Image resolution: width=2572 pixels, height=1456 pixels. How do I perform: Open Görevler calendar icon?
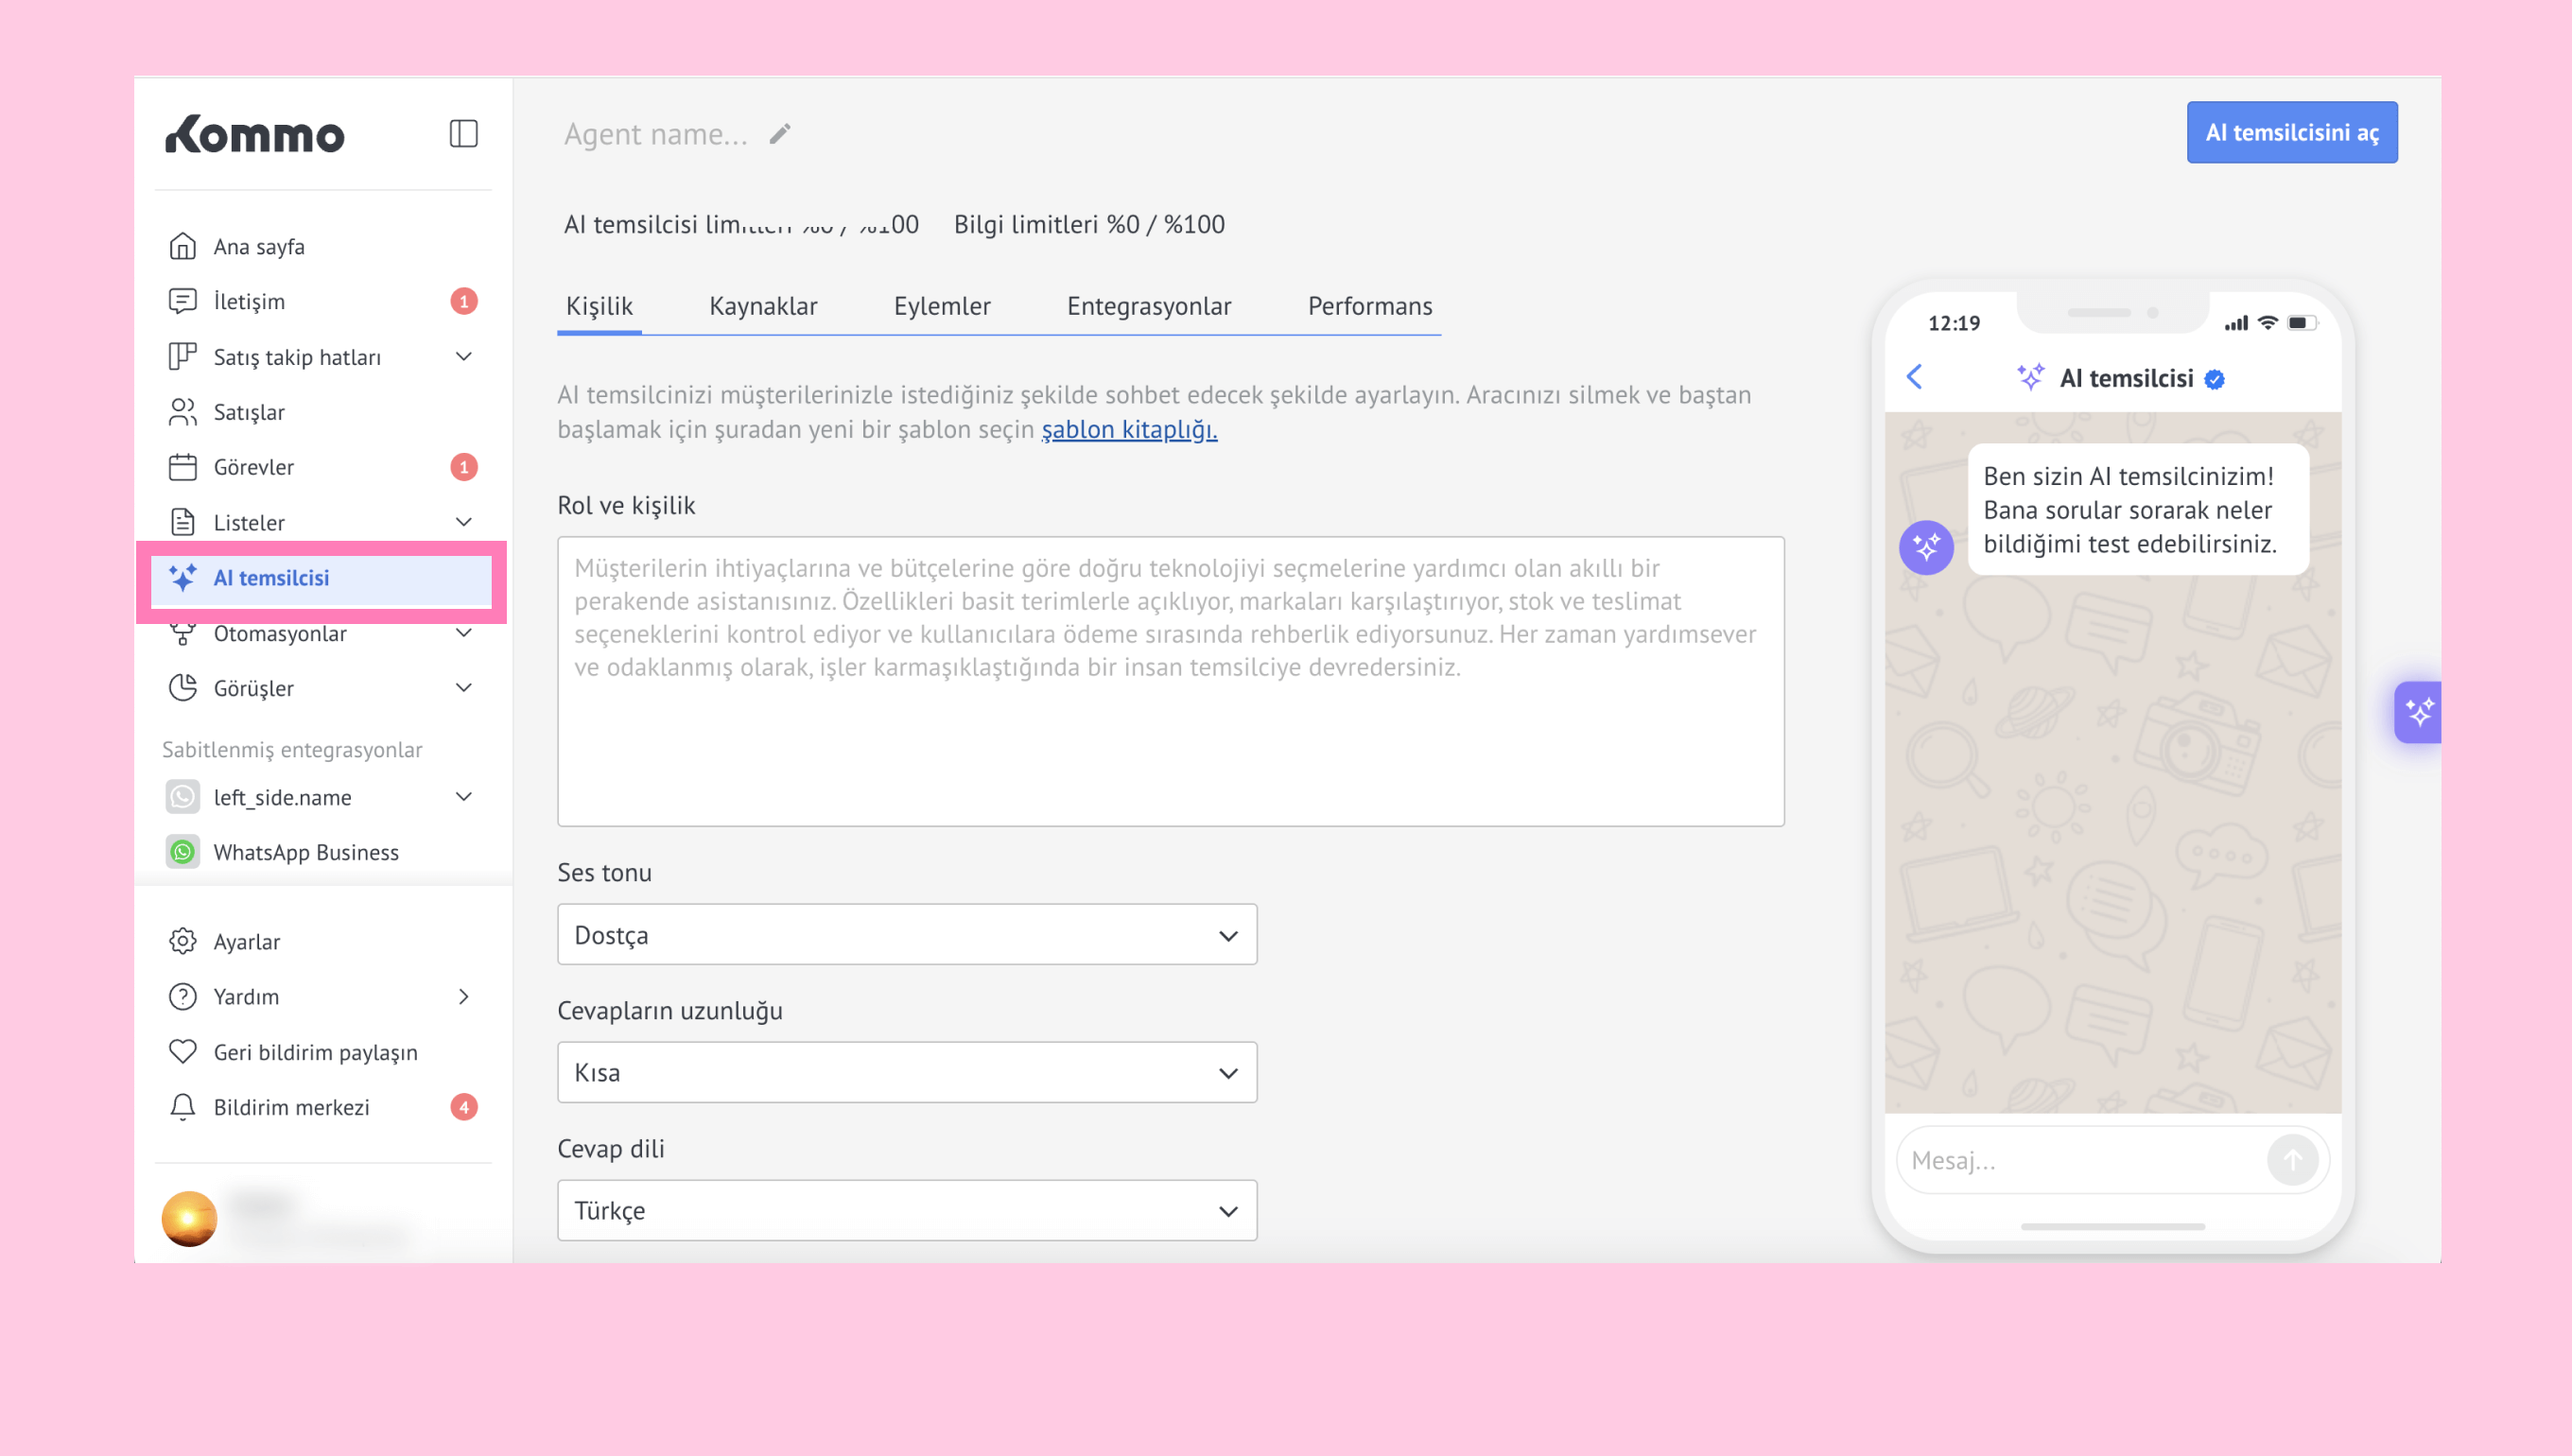pos(182,467)
